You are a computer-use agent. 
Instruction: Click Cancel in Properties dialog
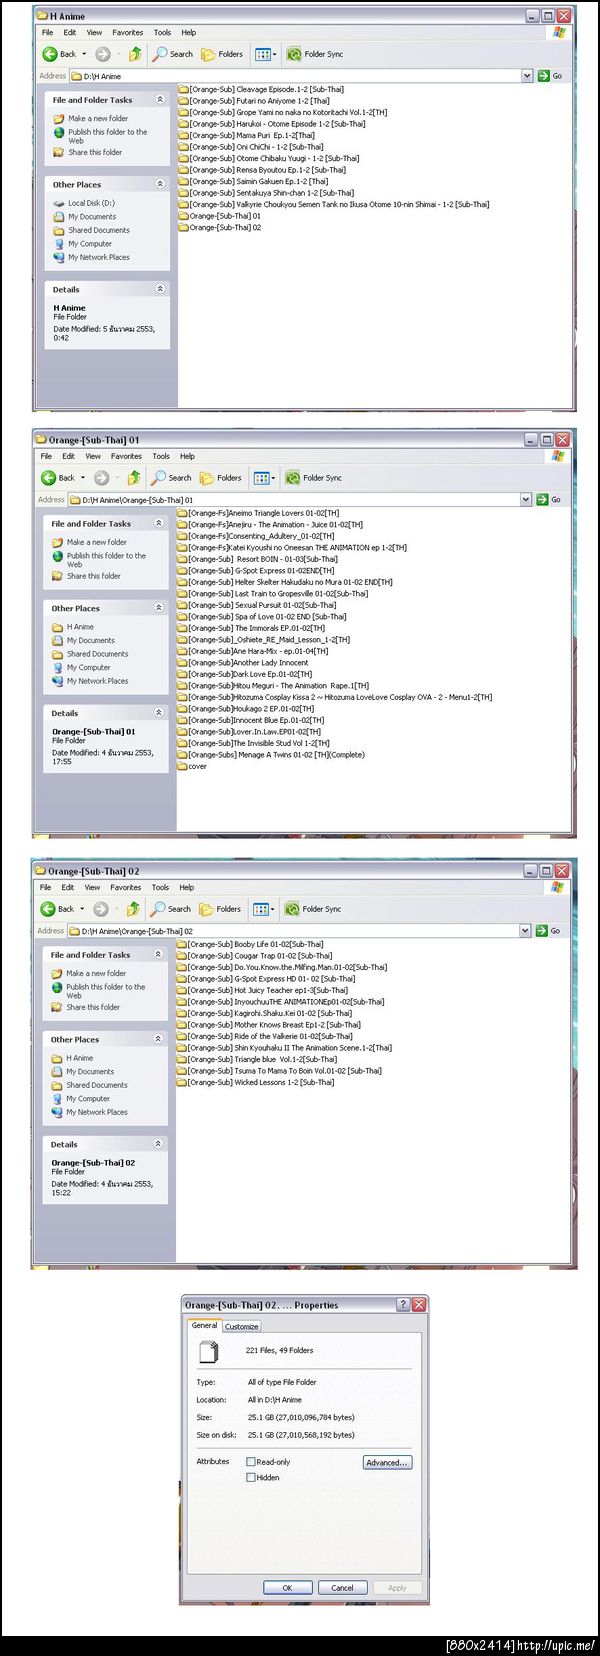tap(342, 1587)
